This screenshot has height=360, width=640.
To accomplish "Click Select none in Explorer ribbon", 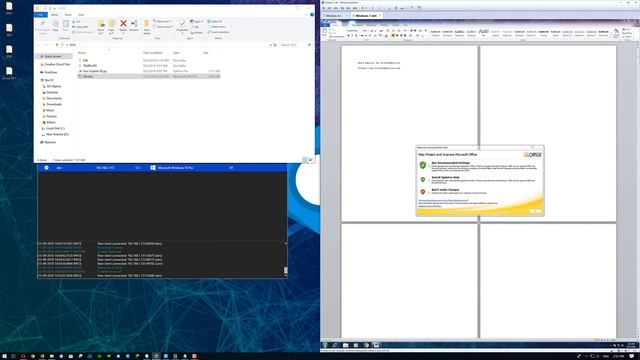I will pyautogui.click(x=216, y=27).
